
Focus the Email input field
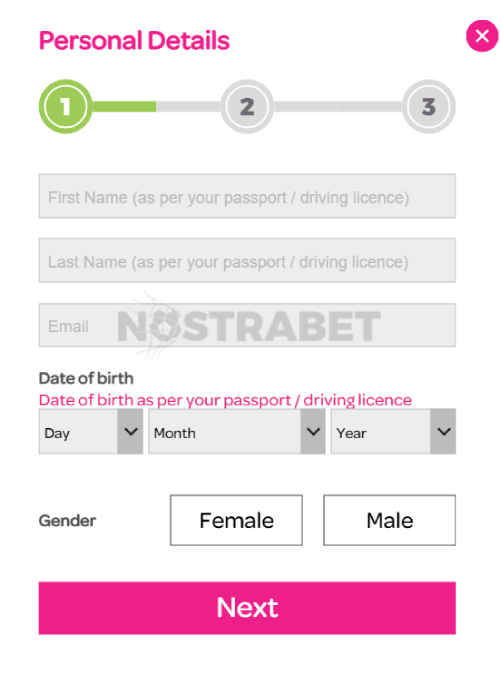(247, 325)
